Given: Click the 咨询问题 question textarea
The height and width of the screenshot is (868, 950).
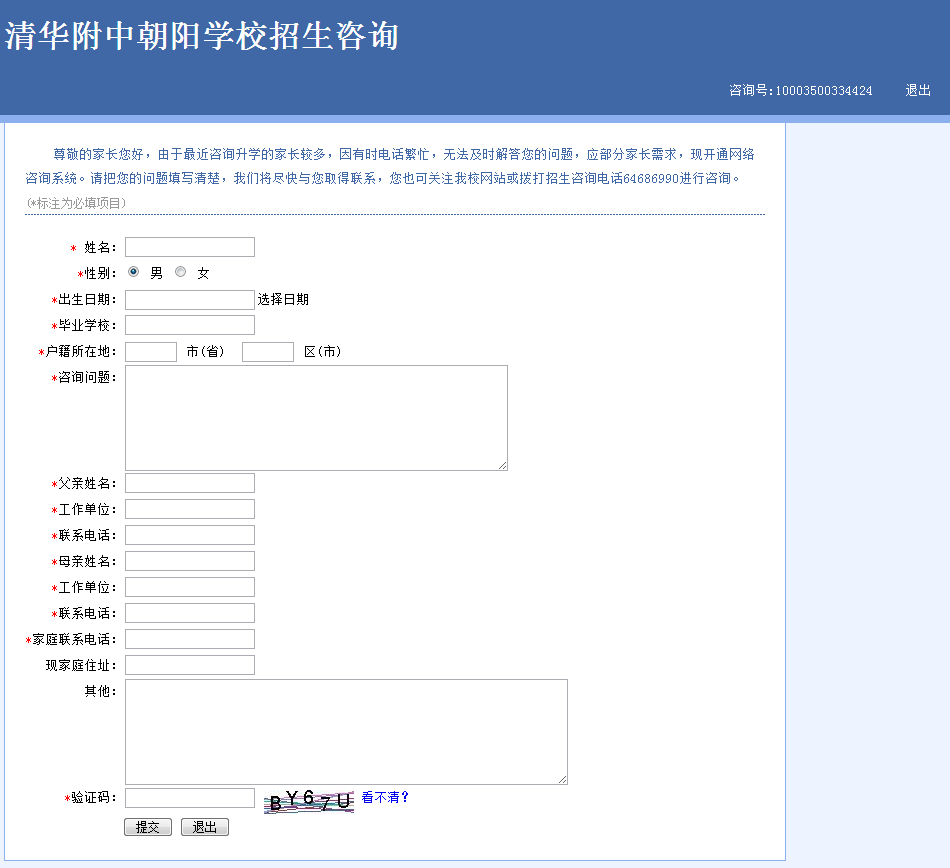Looking at the screenshot, I should [x=316, y=418].
